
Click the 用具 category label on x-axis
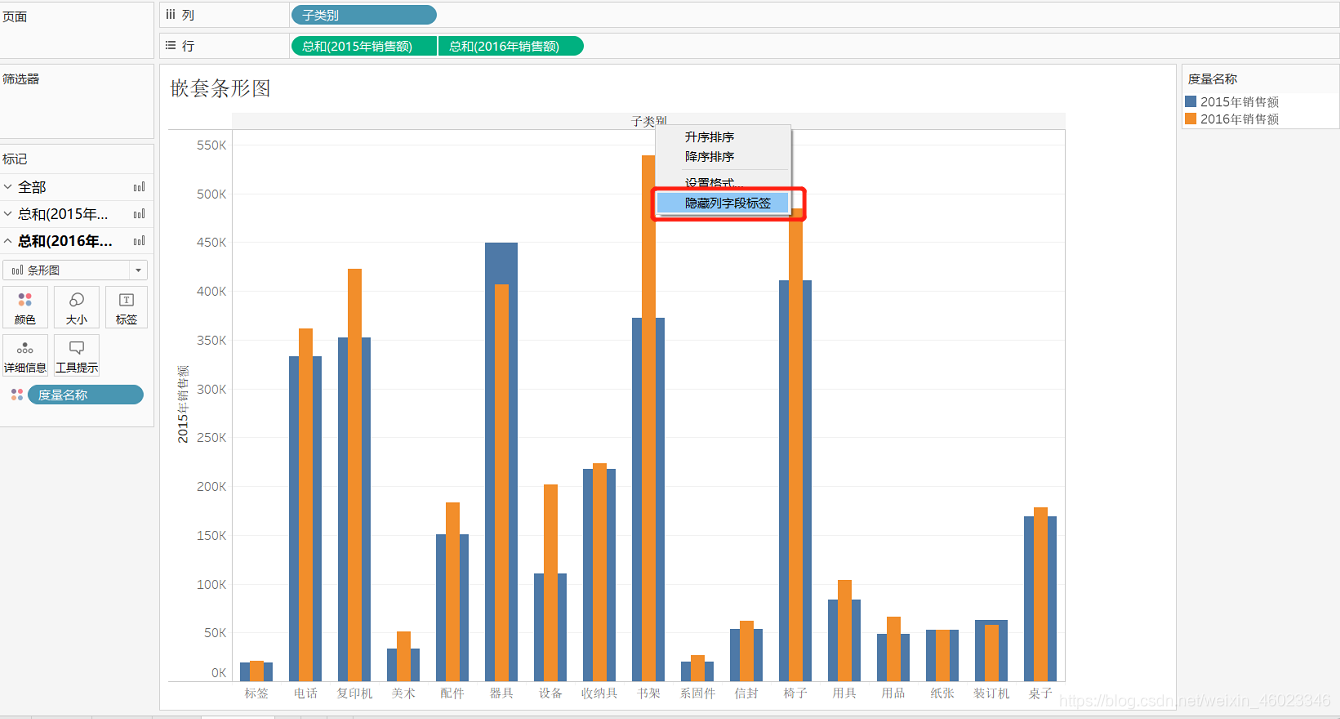pos(844,693)
